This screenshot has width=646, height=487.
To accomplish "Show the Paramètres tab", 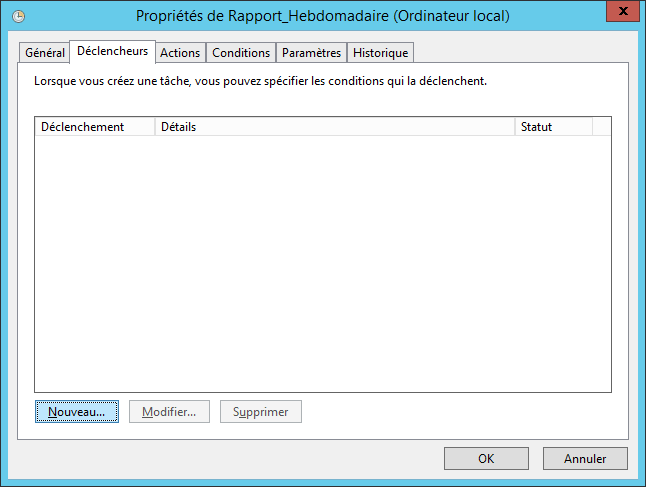I will point(311,53).
